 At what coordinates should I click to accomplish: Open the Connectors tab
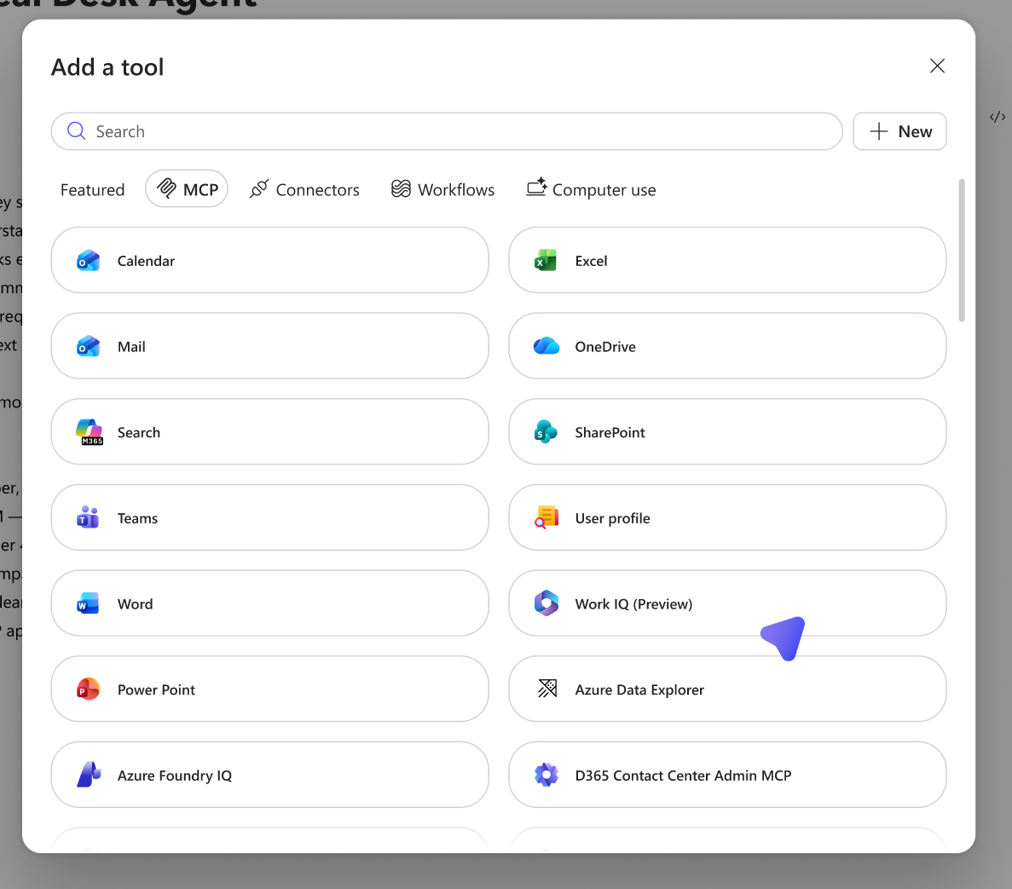click(x=305, y=190)
